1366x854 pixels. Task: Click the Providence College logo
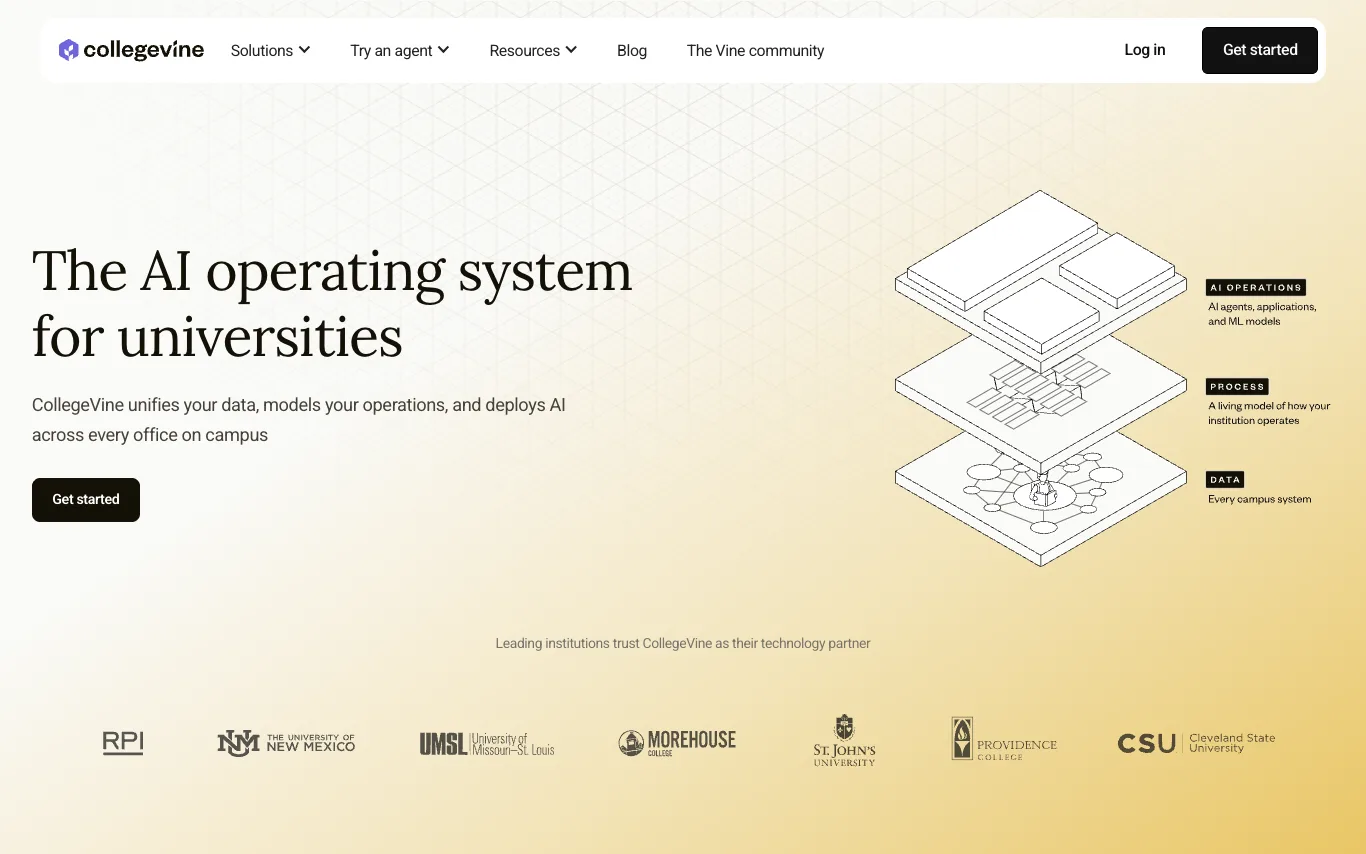pos(1004,740)
